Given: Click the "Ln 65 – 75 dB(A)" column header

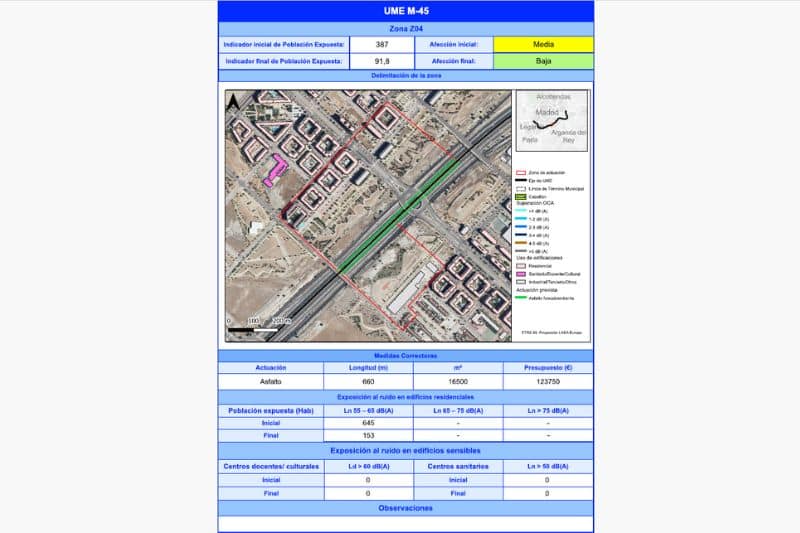Looking at the screenshot, I should click(x=458, y=411).
